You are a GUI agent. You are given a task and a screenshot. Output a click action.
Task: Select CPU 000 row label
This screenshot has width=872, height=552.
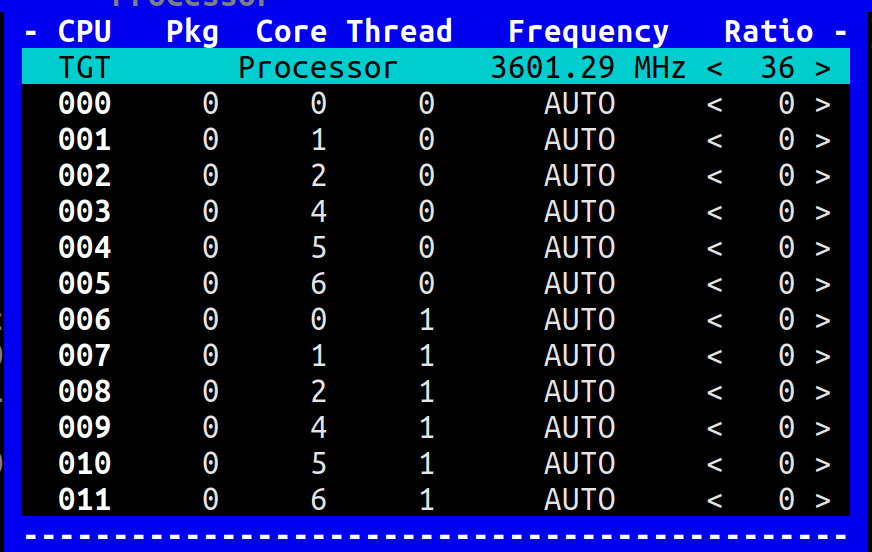click(x=85, y=104)
